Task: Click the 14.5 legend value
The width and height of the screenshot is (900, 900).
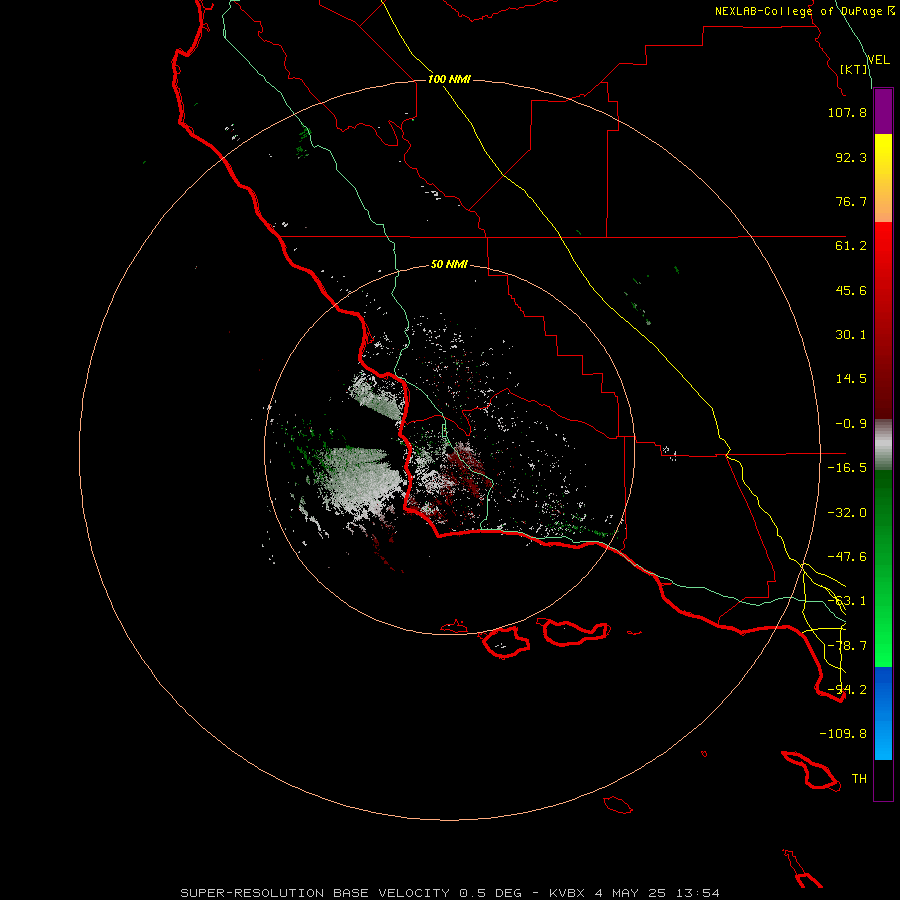Action: coord(851,379)
